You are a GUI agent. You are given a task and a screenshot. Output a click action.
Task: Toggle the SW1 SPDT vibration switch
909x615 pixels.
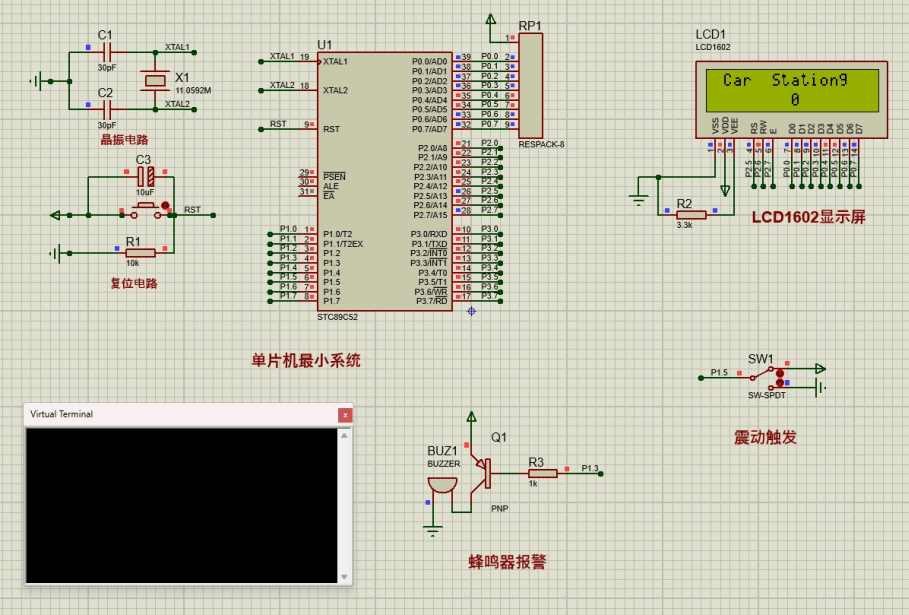click(x=775, y=376)
